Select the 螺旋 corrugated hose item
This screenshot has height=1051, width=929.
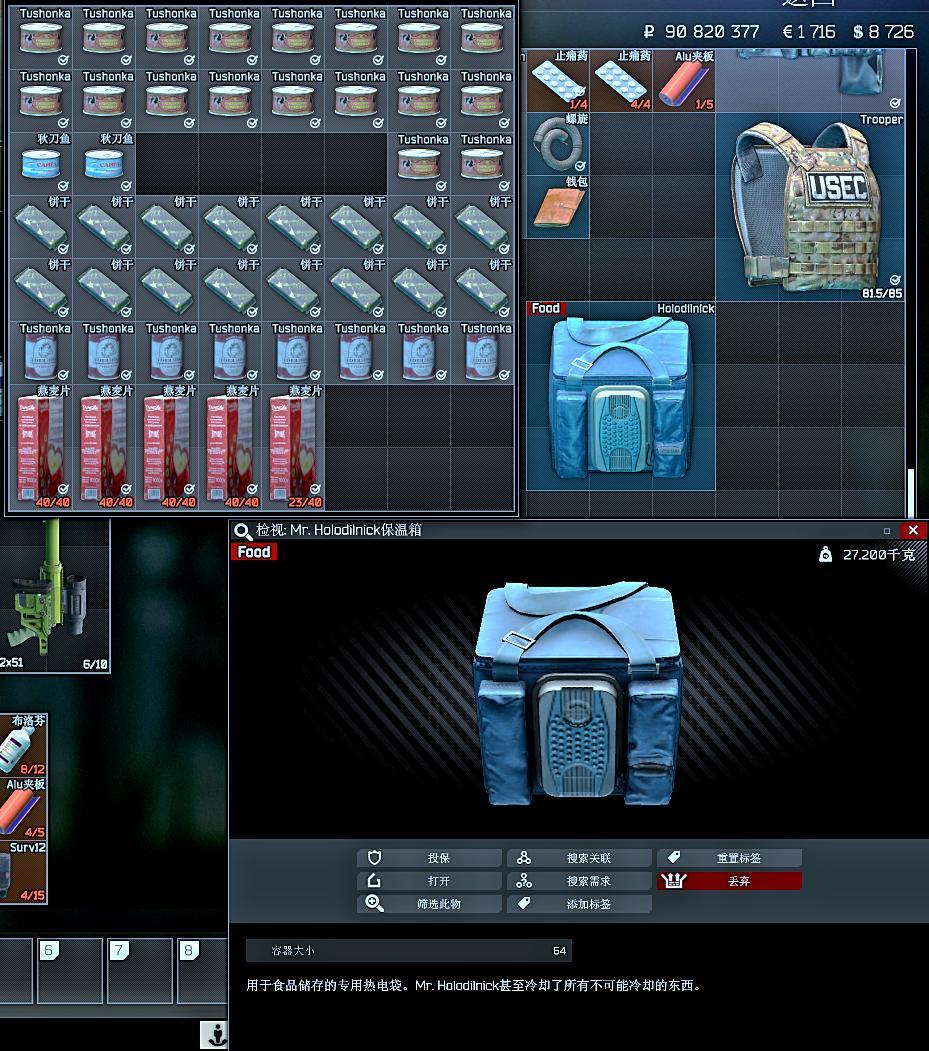tap(558, 144)
